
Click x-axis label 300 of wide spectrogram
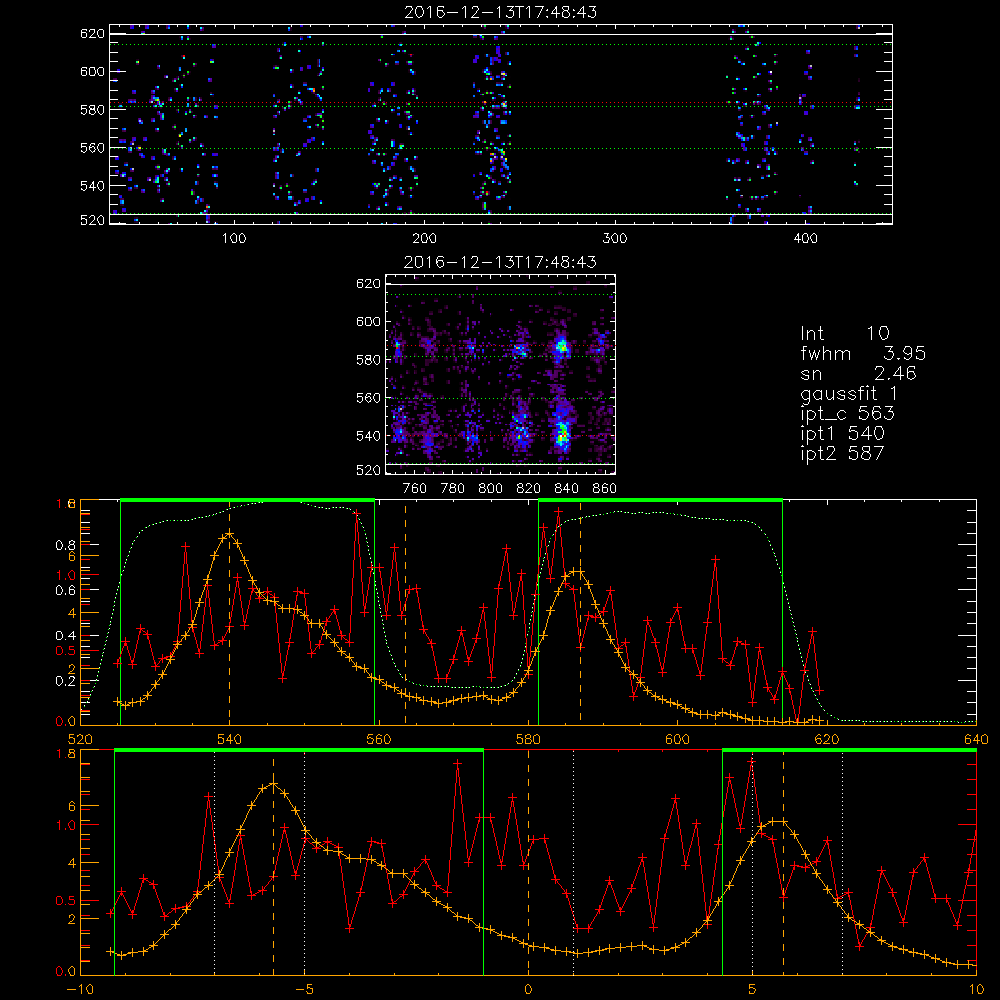(615, 239)
